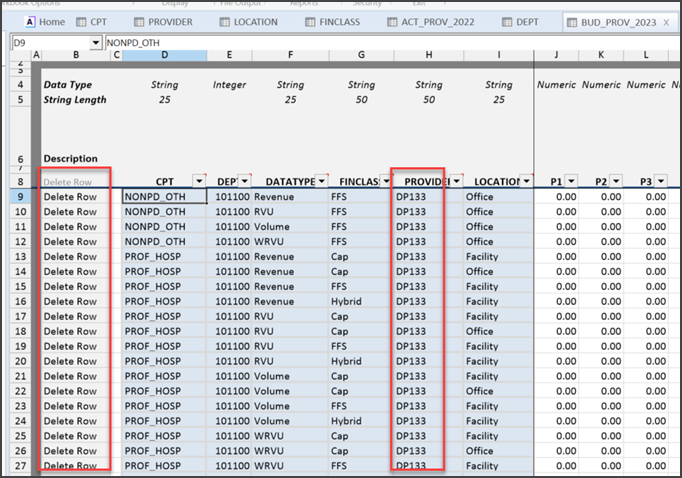Close the BUD_PROV_2023 tab
Image resolution: width=682 pixels, height=478 pixels.
click(665, 22)
